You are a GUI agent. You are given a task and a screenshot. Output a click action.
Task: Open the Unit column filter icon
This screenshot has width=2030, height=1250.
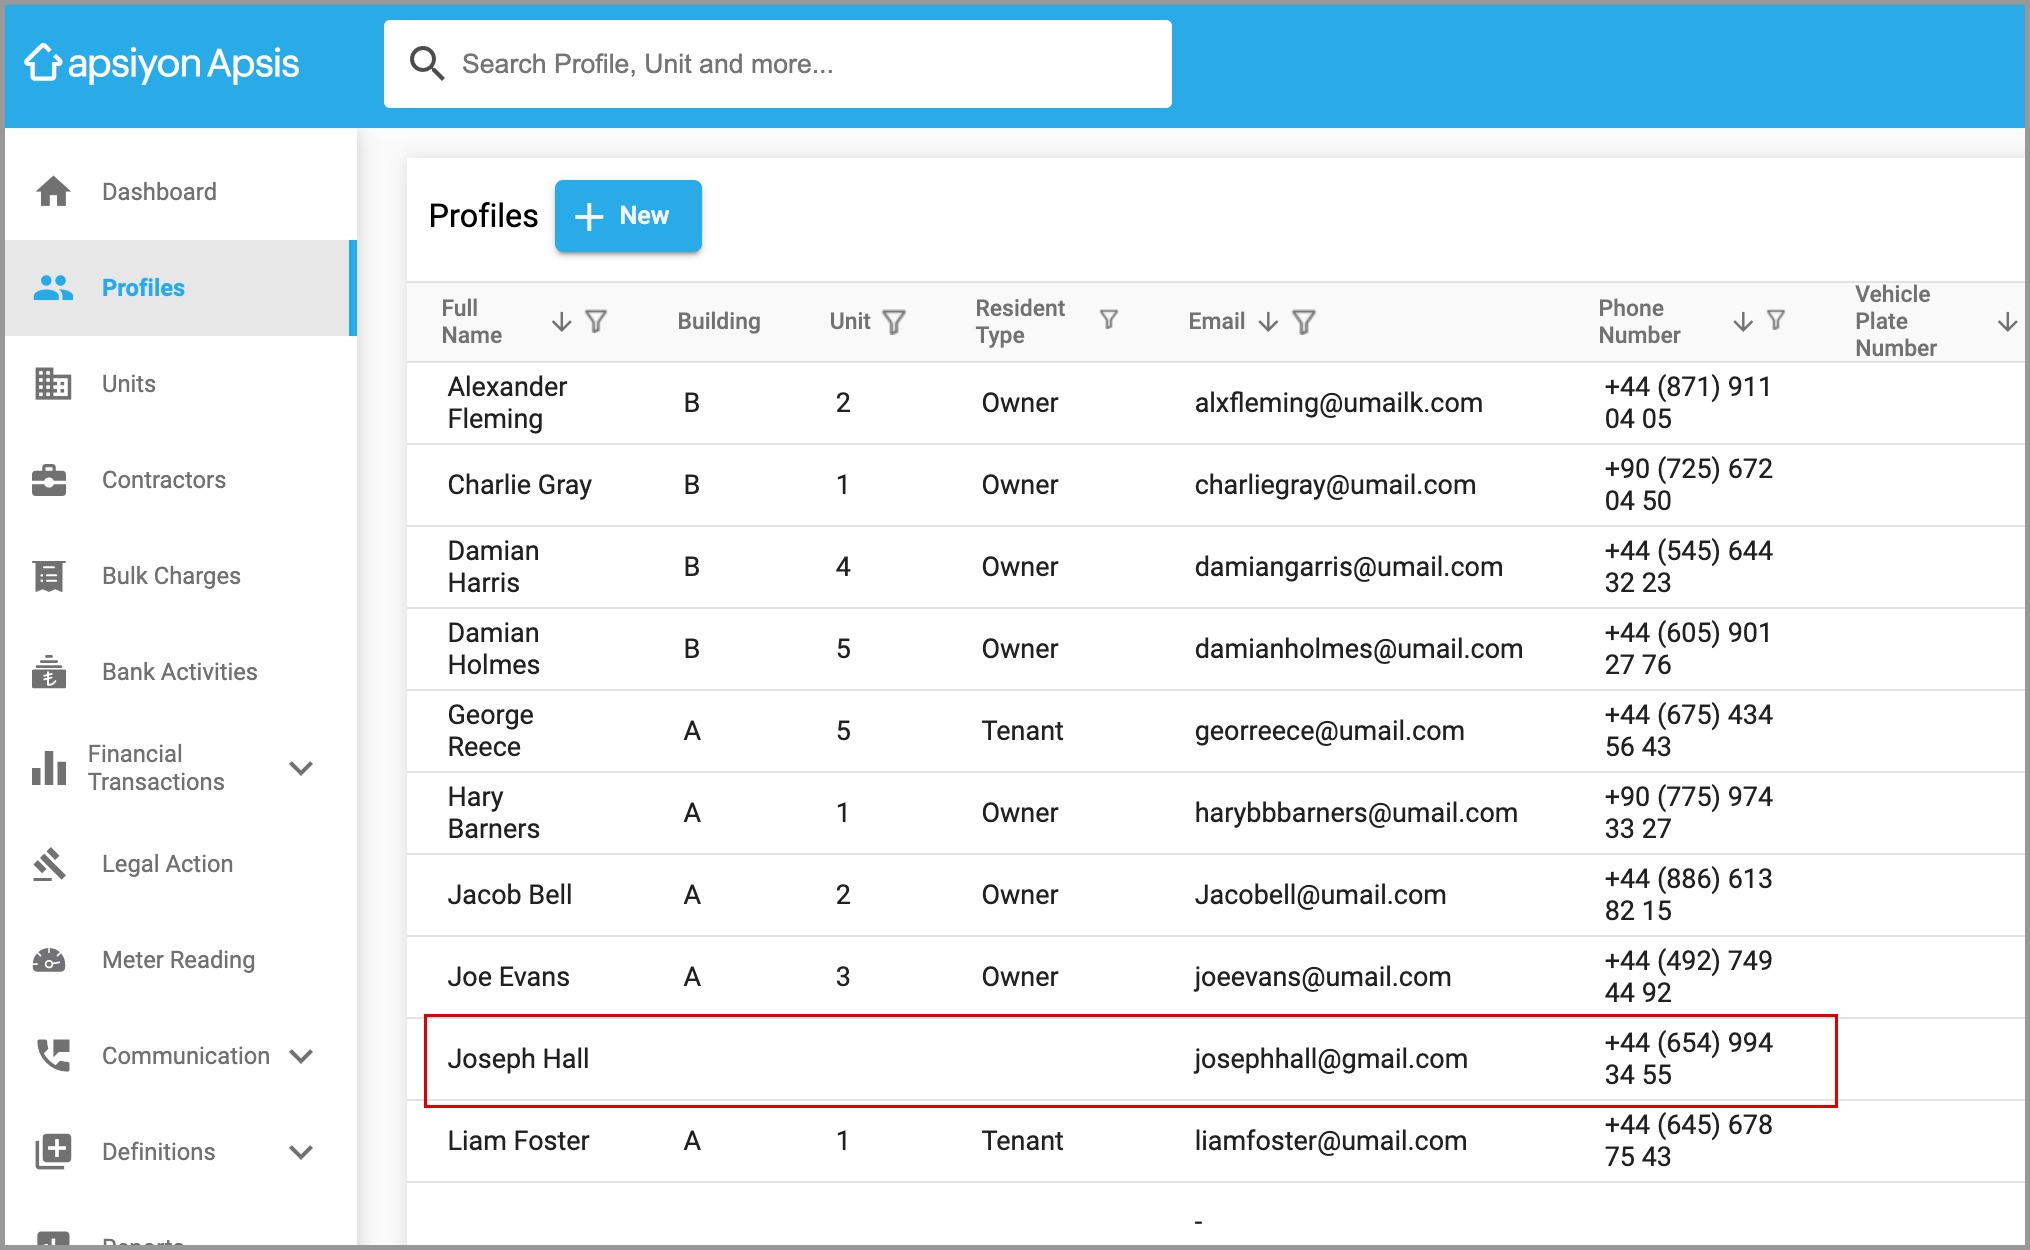coord(894,321)
